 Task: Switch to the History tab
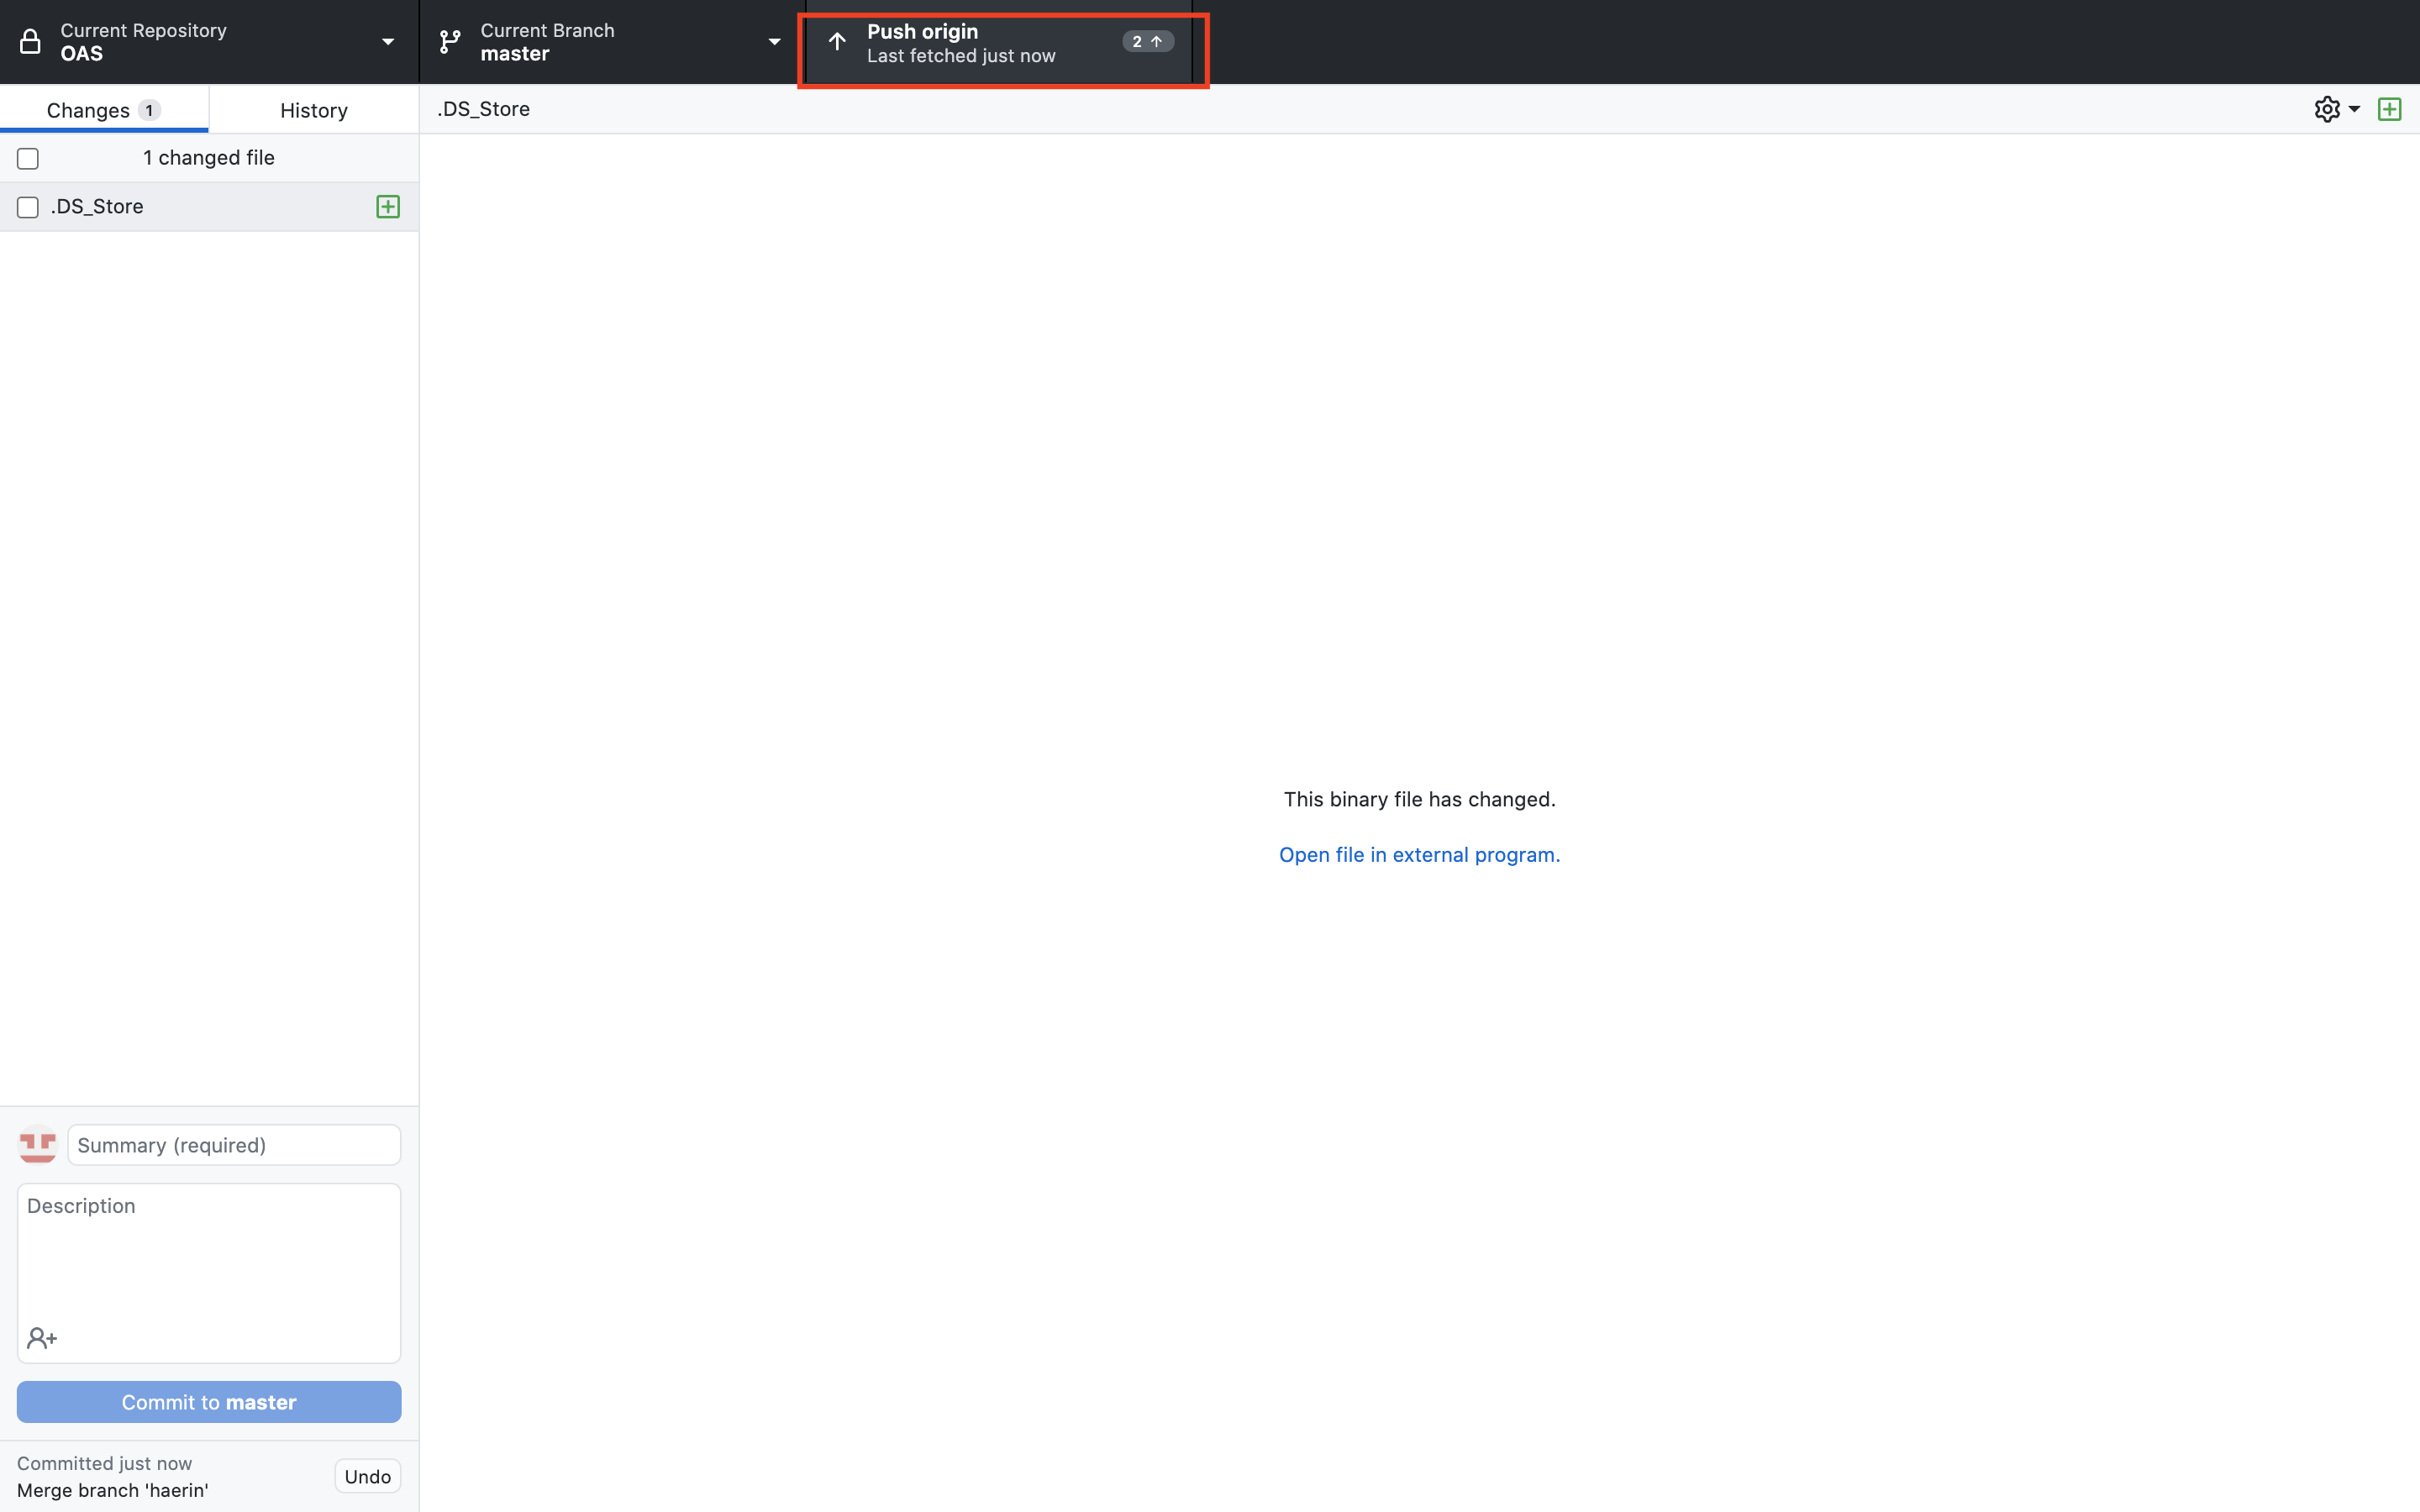[x=313, y=110]
